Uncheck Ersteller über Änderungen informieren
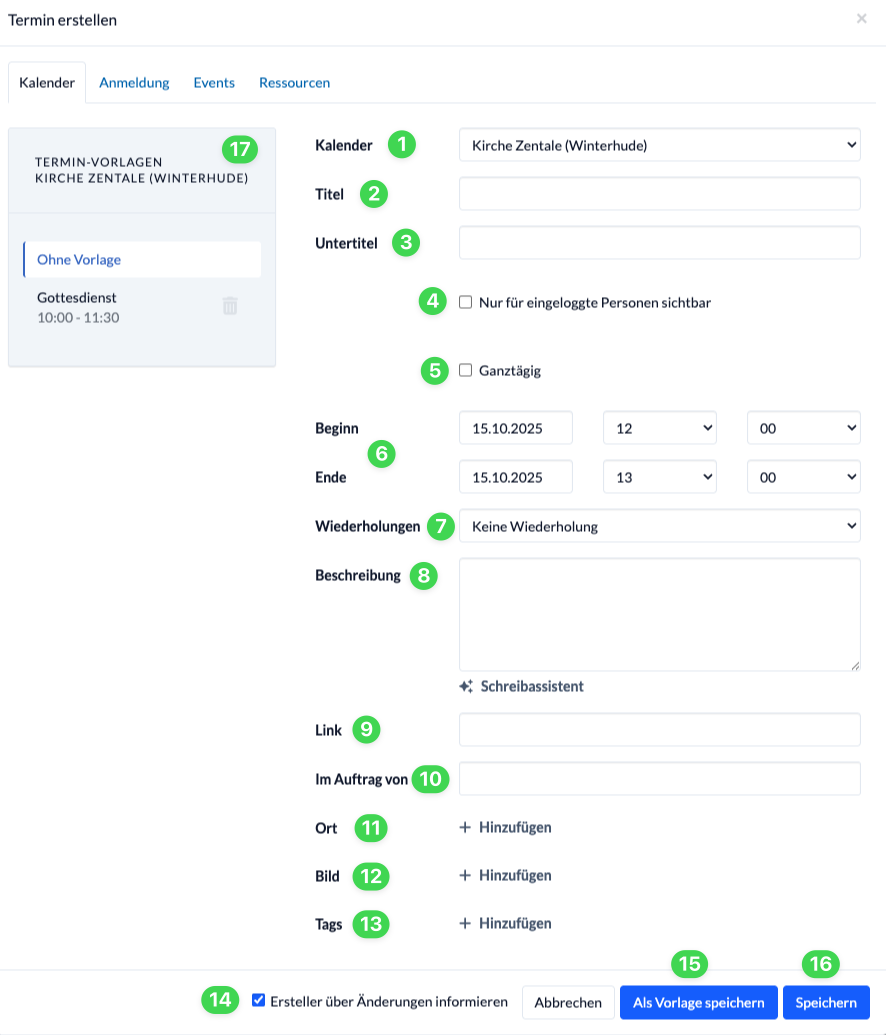 259,1001
